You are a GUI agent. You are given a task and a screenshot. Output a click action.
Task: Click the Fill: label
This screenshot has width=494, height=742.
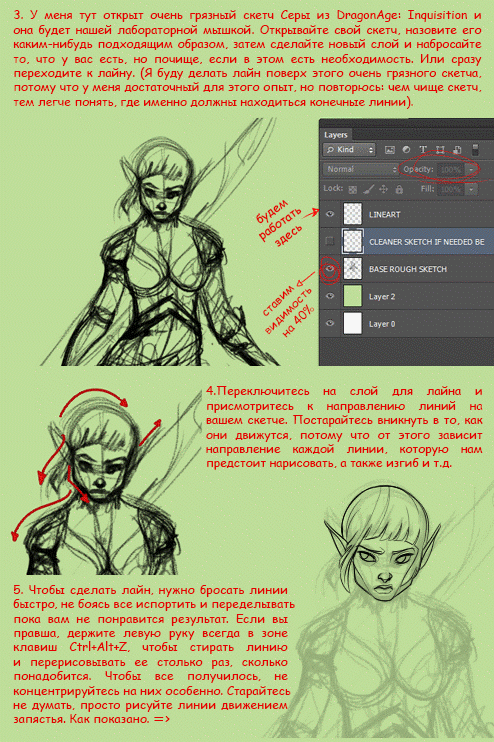[427, 189]
